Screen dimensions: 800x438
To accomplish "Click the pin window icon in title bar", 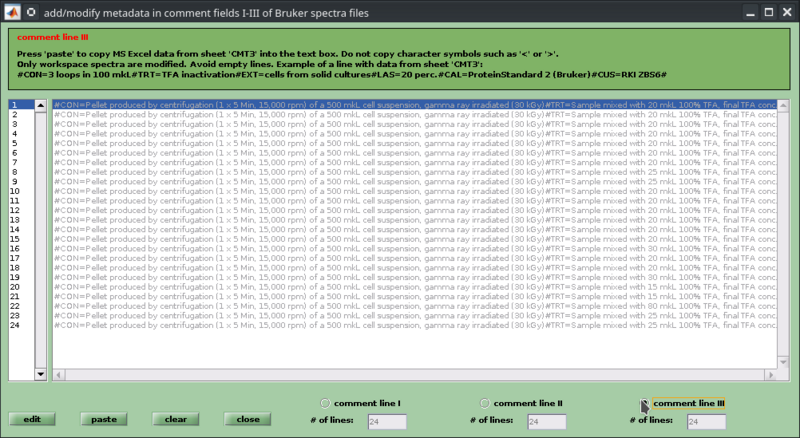I will coord(32,12).
